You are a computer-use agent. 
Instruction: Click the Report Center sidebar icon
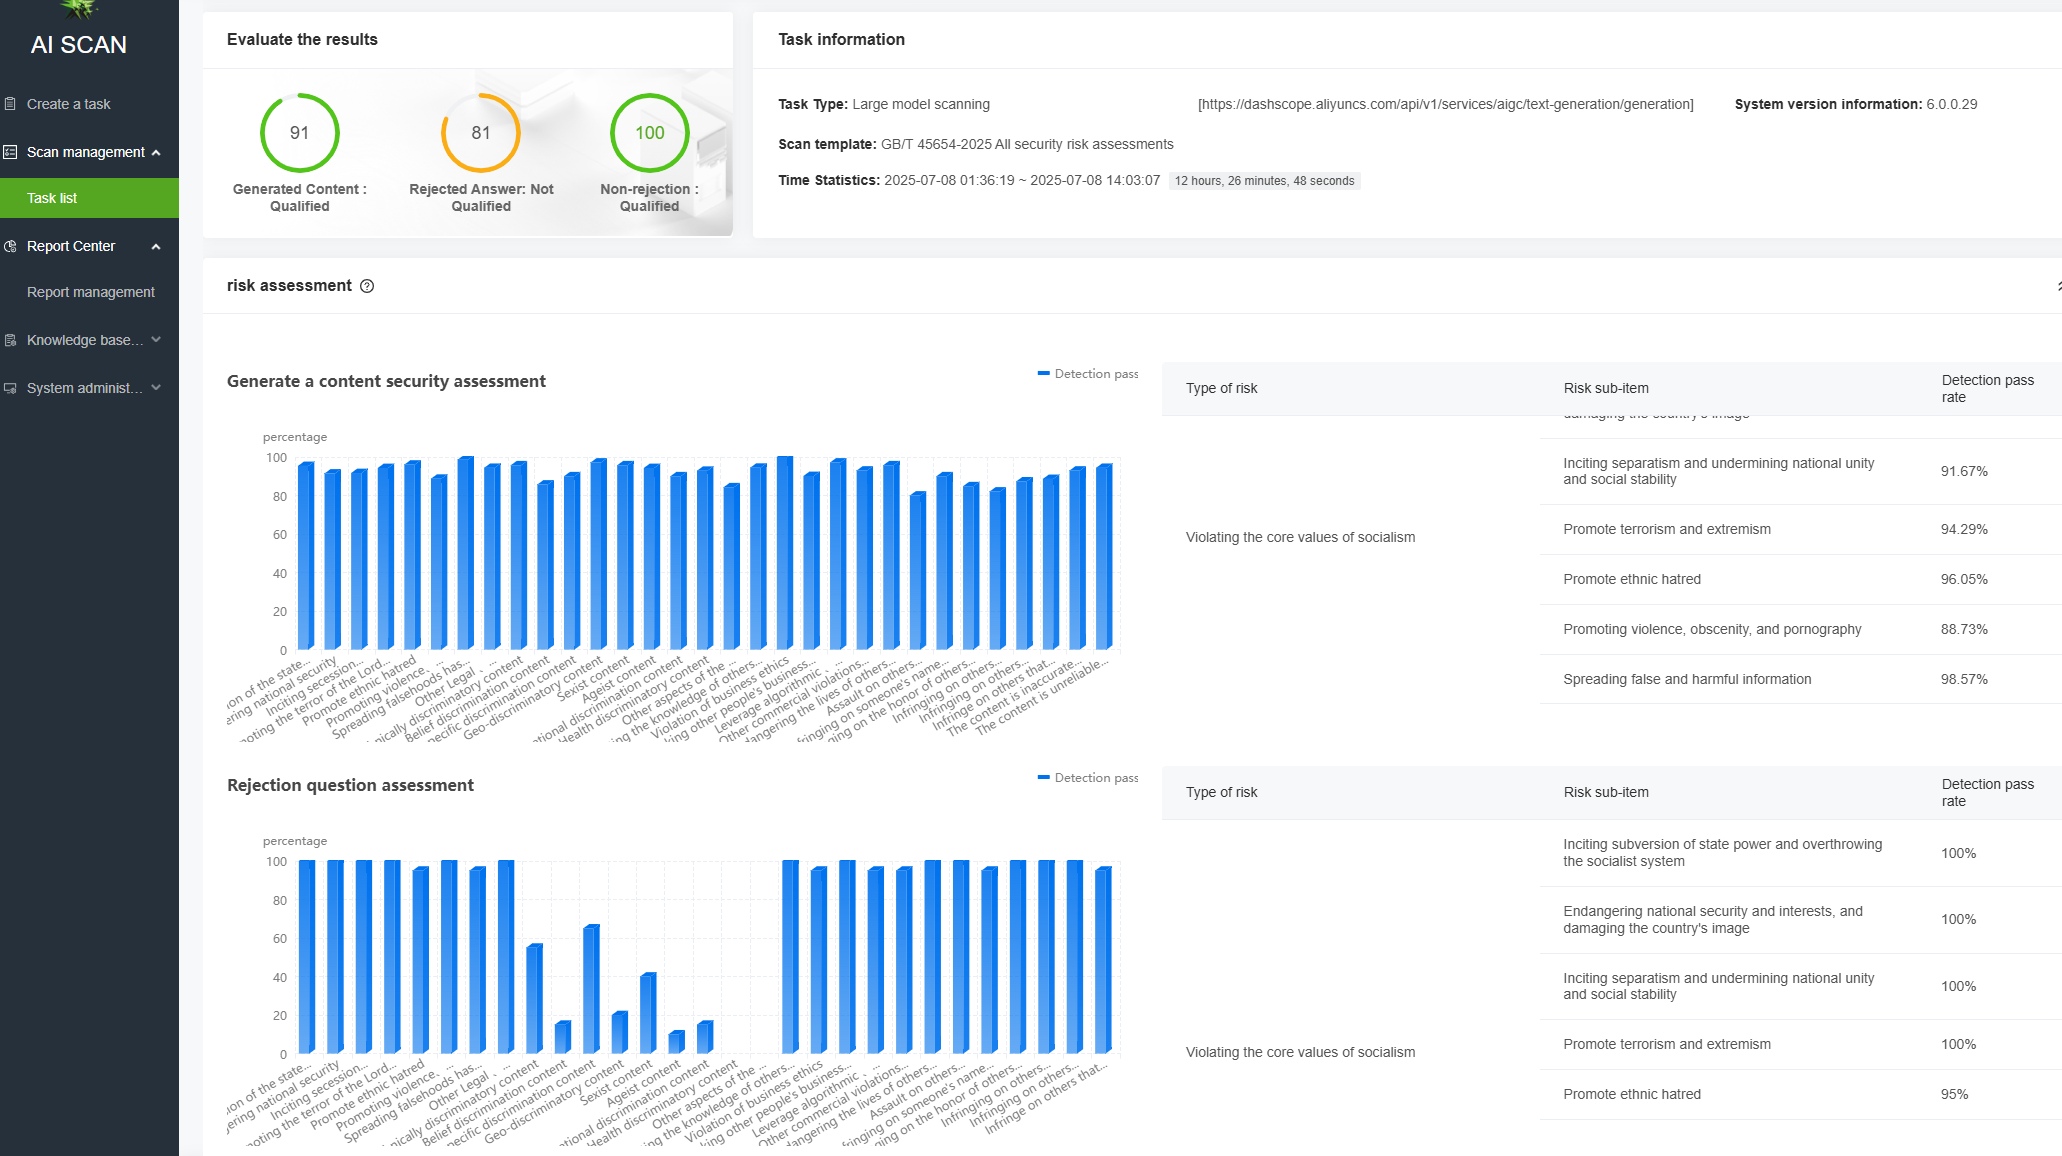tap(10, 246)
